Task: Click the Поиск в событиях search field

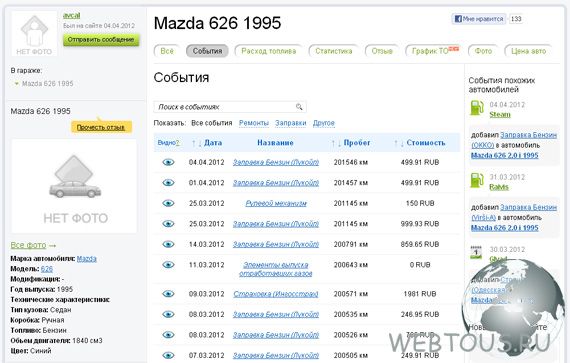Action: point(230,107)
